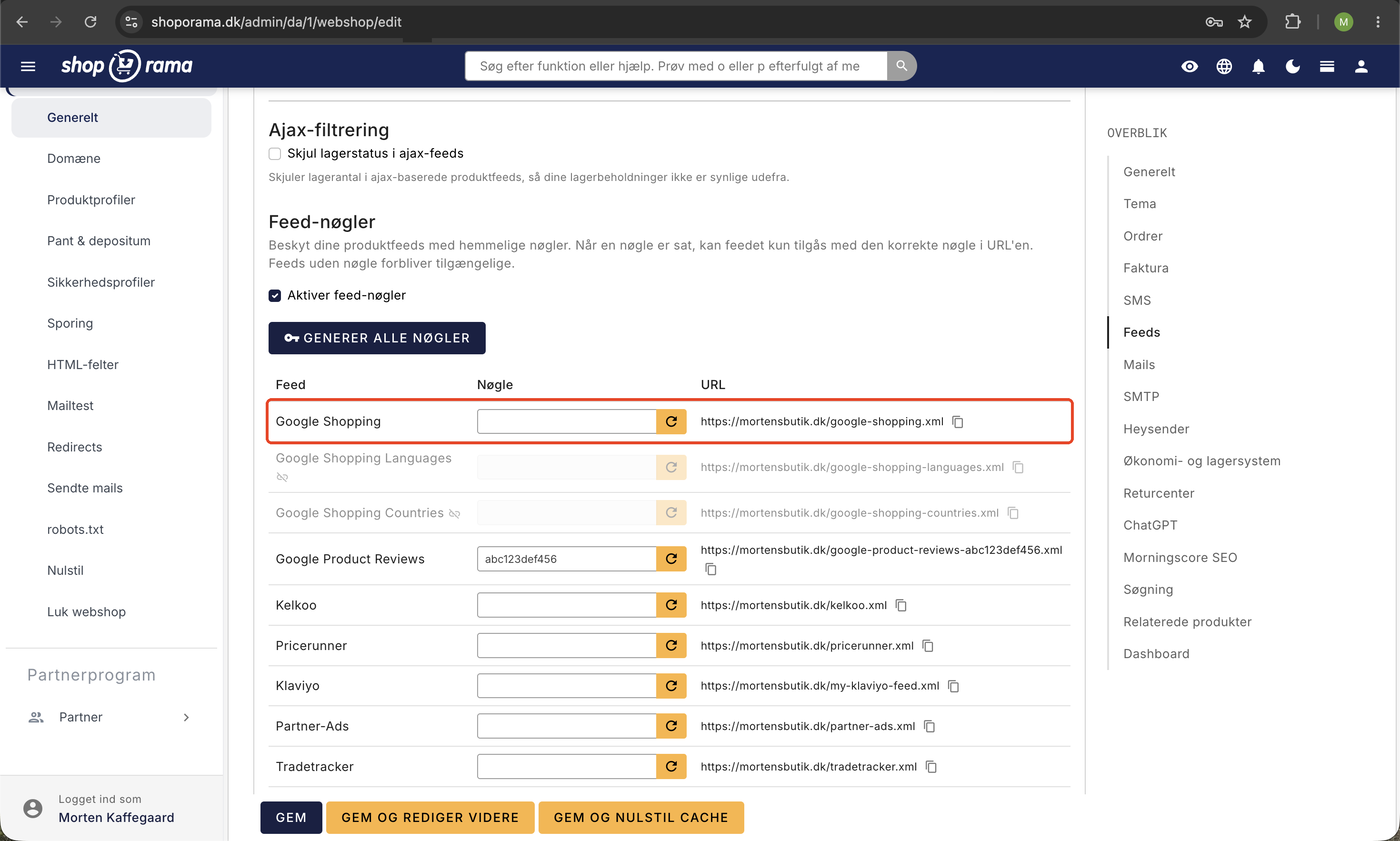The height and width of the screenshot is (841, 1400).
Task: Click Morten Kaffegaard user name
Action: pos(116,817)
